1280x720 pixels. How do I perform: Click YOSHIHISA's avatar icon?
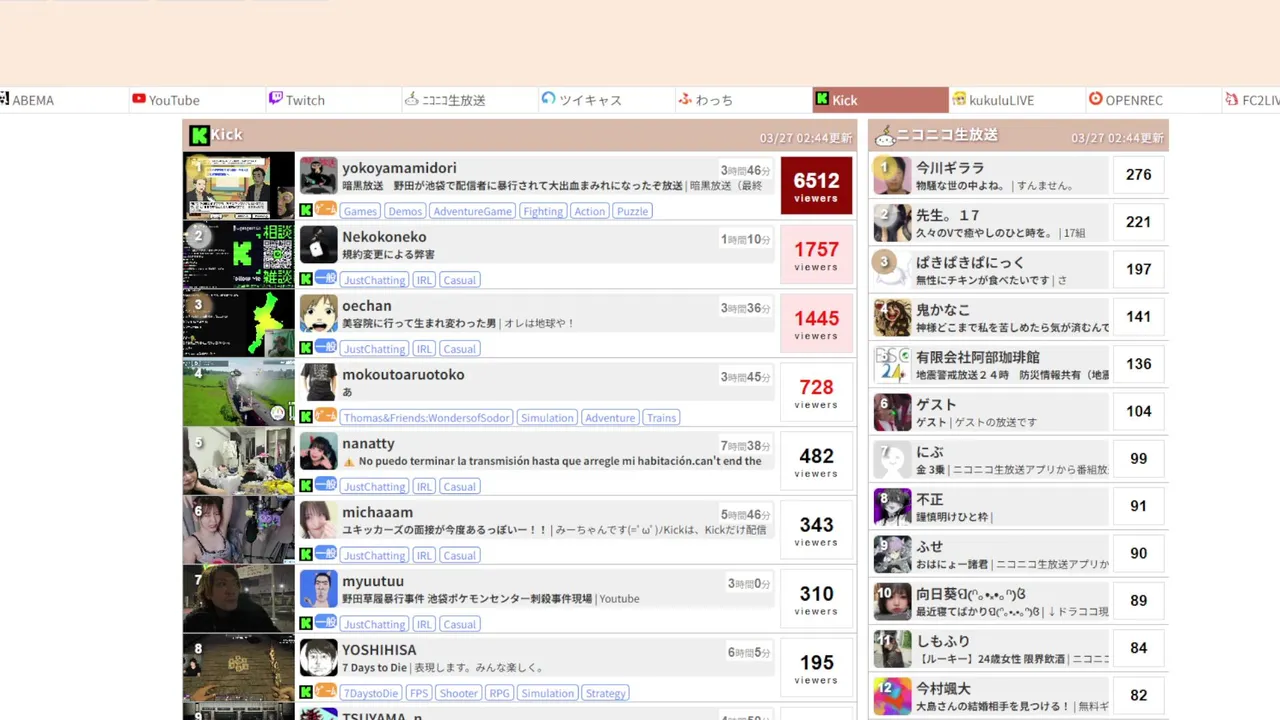click(x=319, y=658)
